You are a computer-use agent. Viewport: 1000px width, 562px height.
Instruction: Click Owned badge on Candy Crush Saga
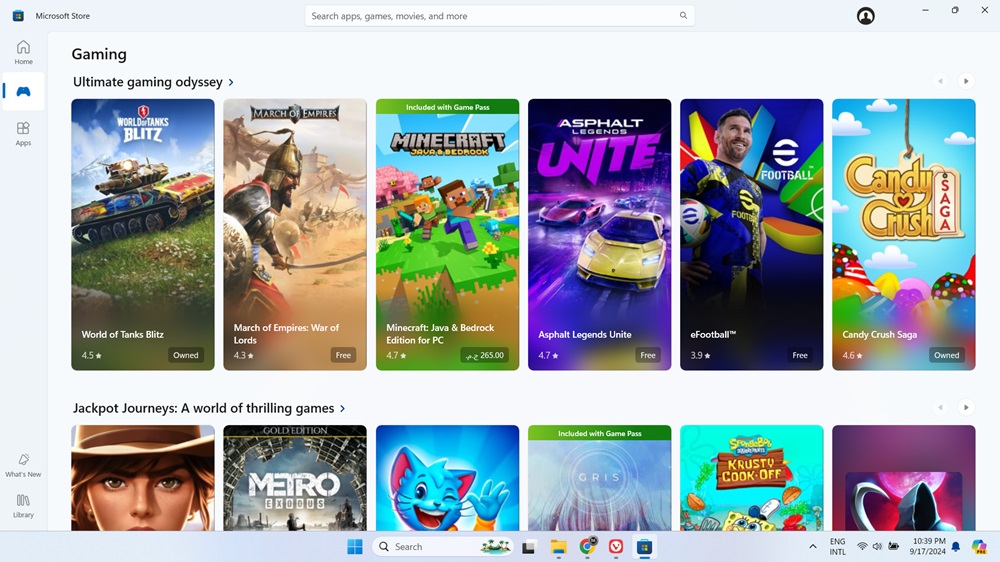(x=946, y=355)
